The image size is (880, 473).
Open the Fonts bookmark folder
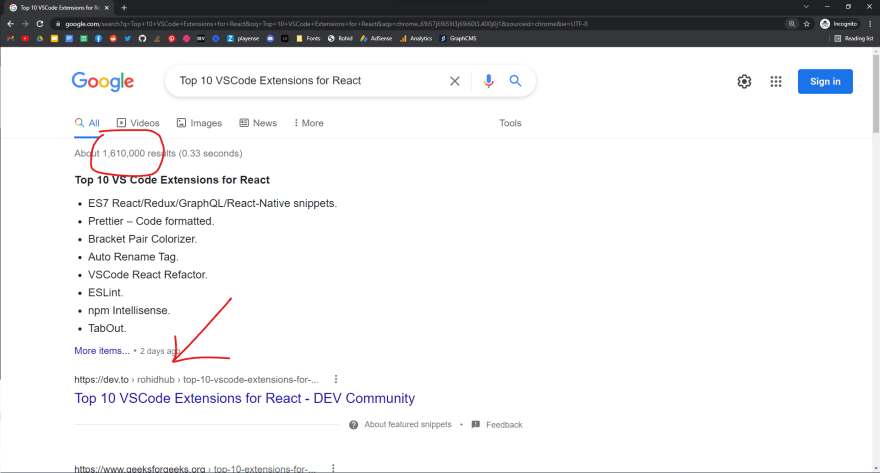coord(308,39)
